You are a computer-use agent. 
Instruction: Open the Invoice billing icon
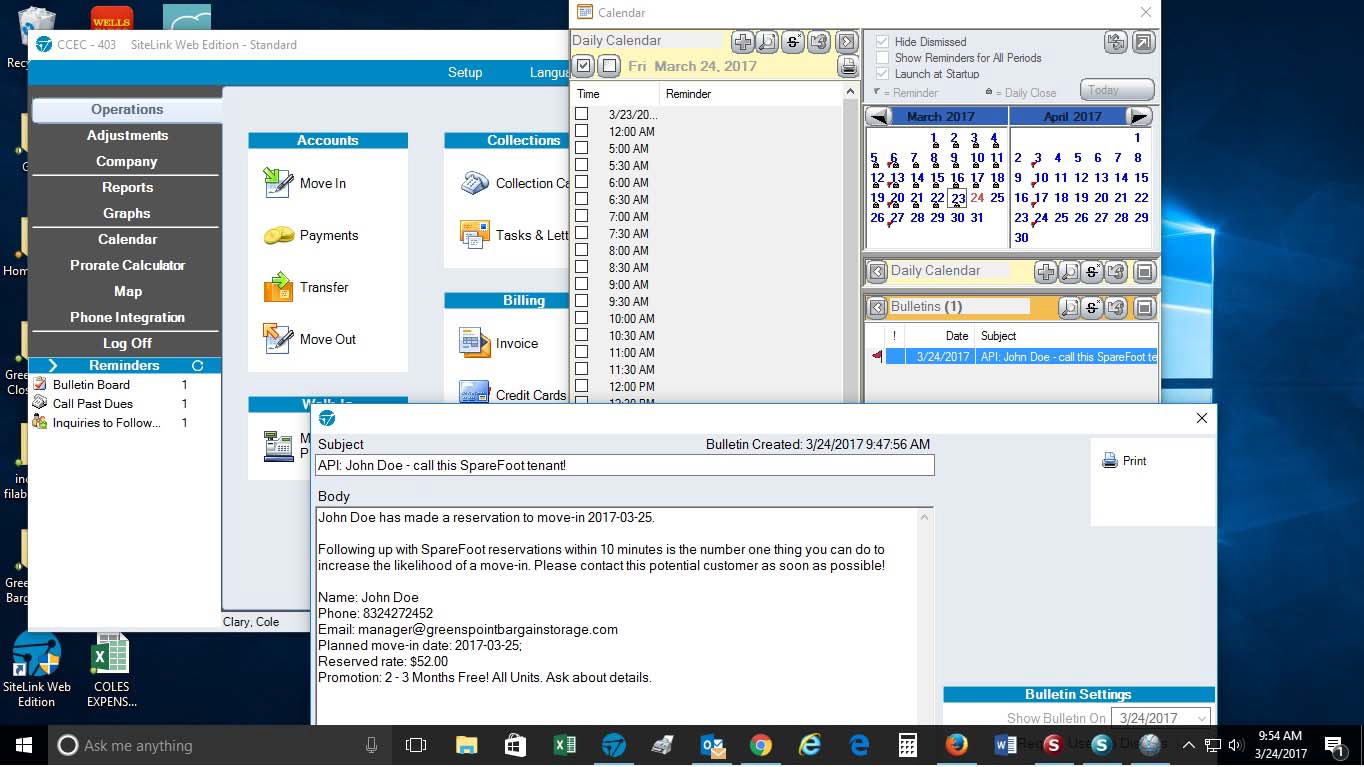(474, 343)
